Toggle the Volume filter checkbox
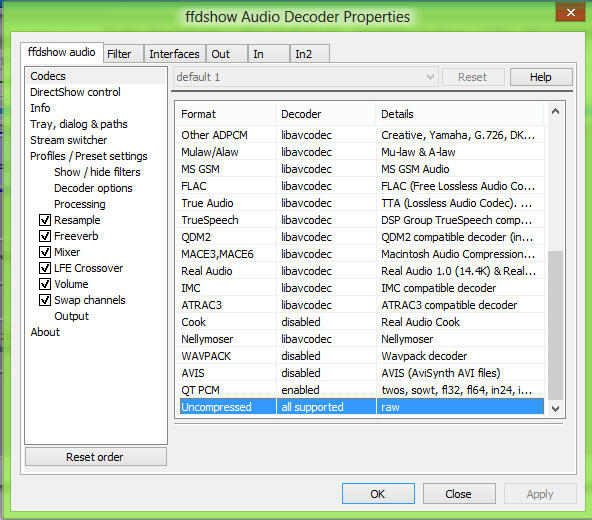Screen dimensions: 592x520 (45, 284)
